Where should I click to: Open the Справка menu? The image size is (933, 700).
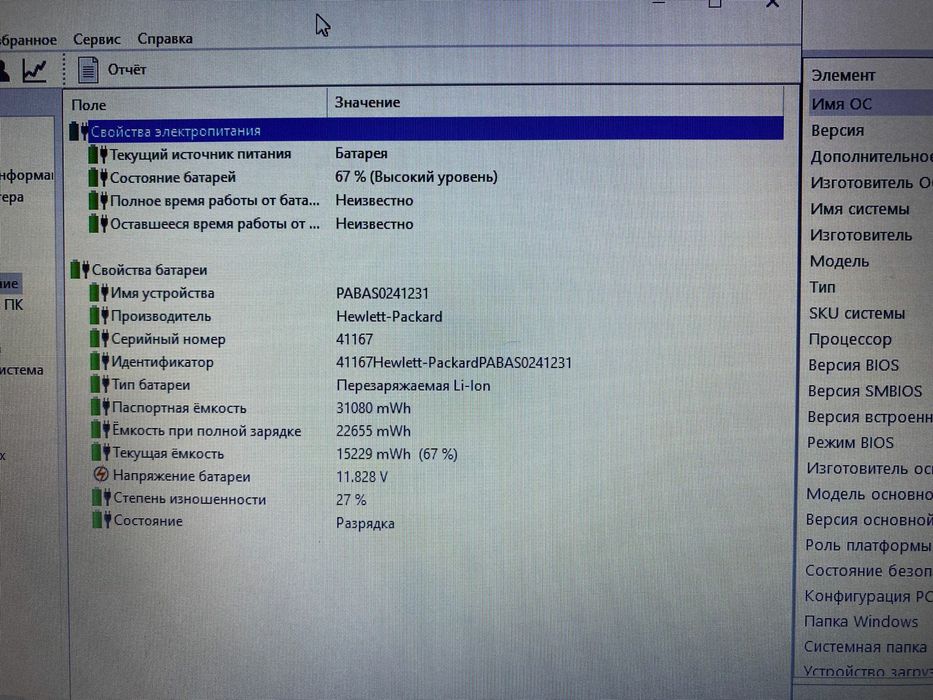pyautogui.click(x=165, y=39)
